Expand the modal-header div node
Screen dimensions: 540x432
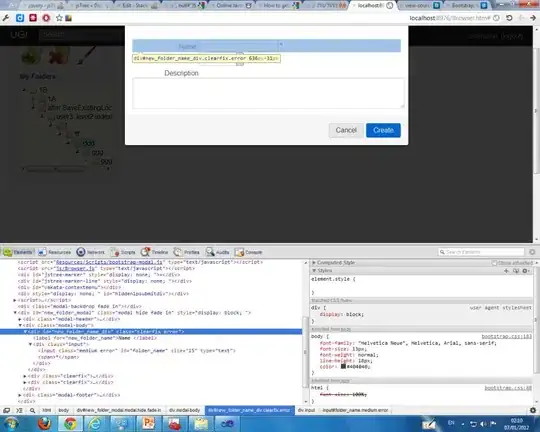click(x=20, y=319)
